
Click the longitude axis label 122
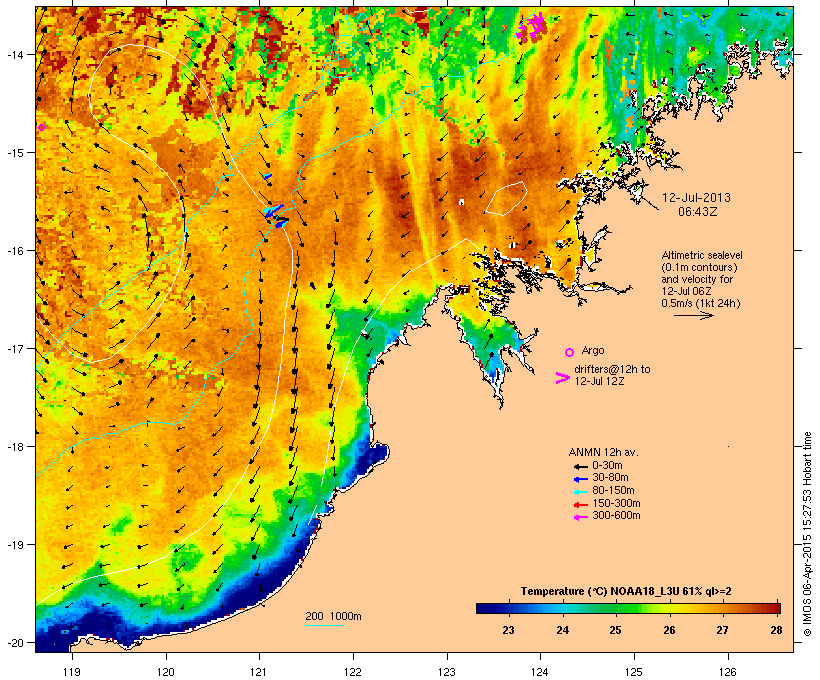coord(353,672)
